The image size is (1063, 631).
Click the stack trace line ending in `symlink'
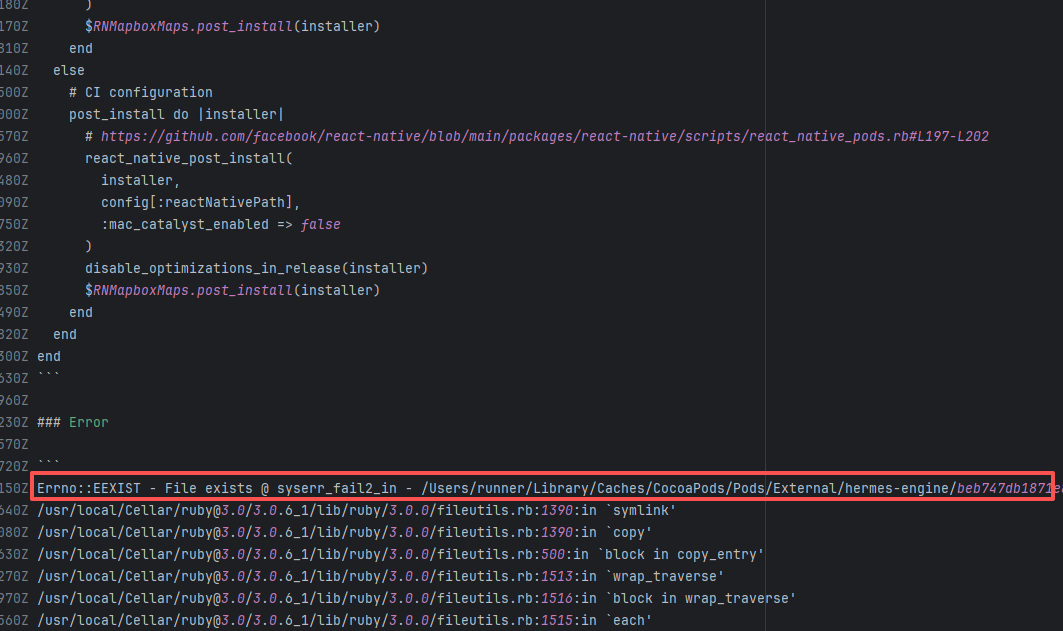point(358,510)
